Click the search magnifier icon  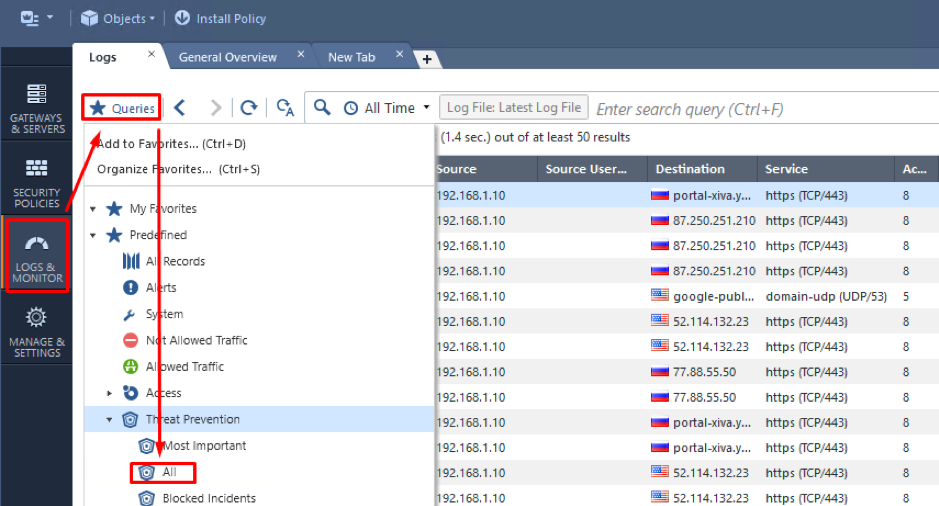pos(322,108)
